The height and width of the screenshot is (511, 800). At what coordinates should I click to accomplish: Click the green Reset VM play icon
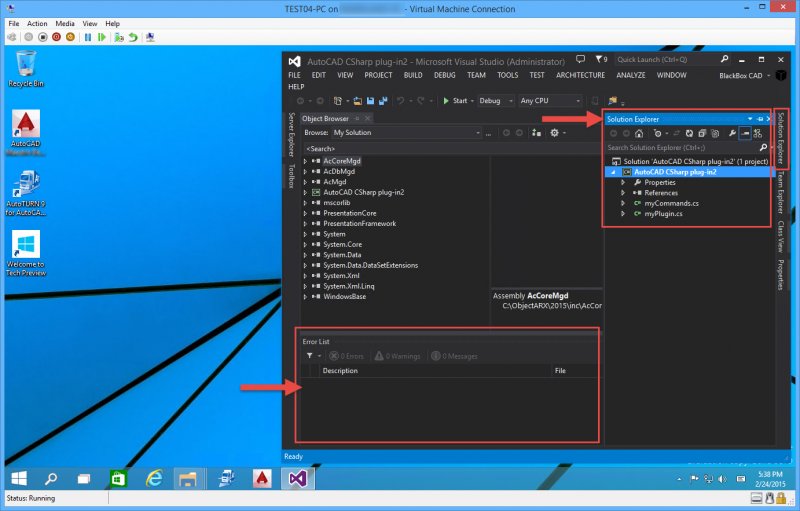coord(102,37)
